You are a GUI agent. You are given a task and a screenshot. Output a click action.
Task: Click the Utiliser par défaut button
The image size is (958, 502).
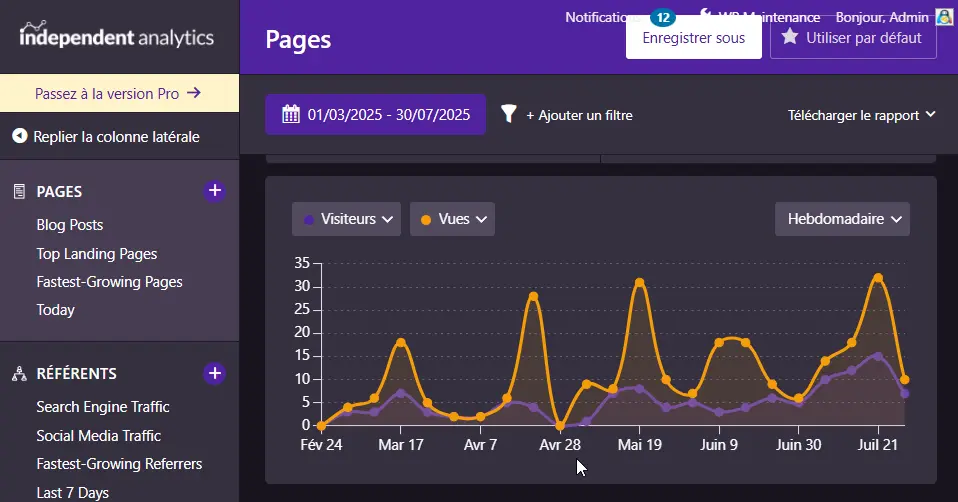[853, 37]
